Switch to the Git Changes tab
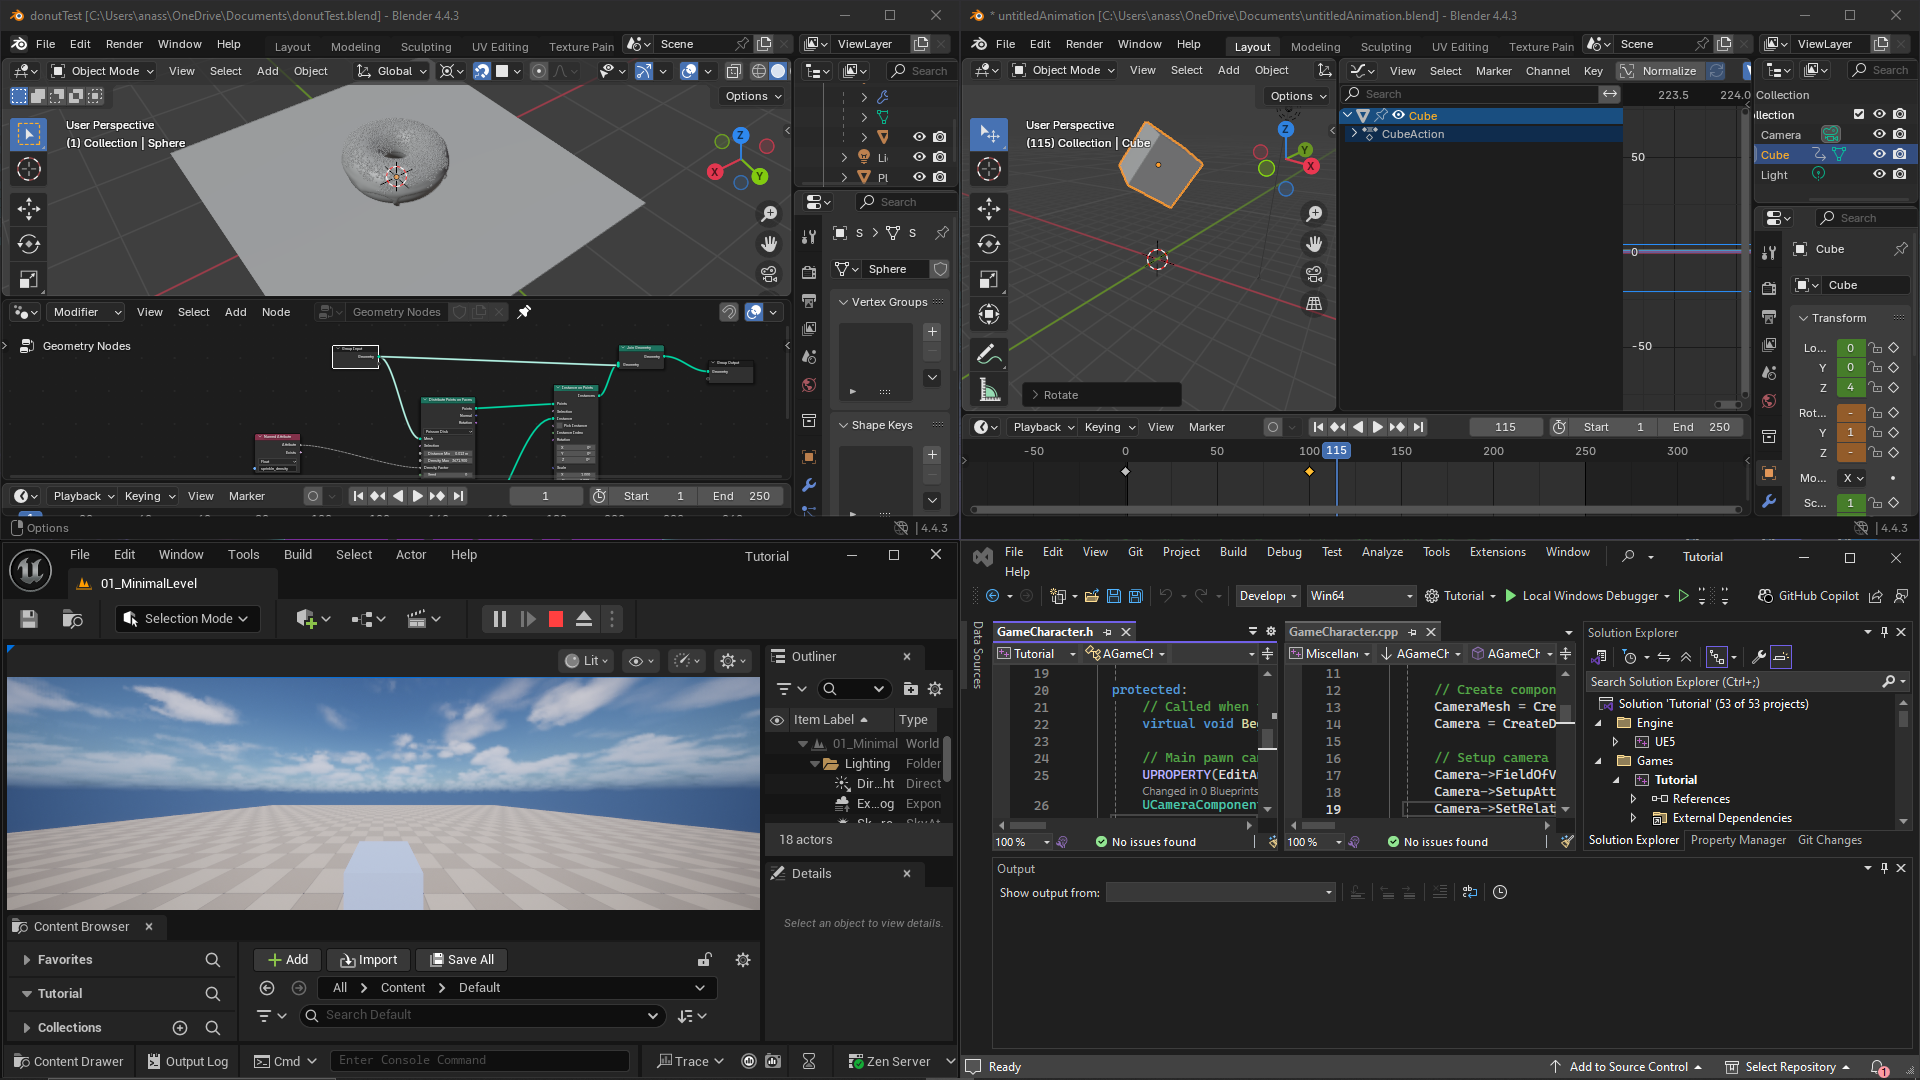Image resolution: width=1920 pixels, height=1080 pixels. tap(1829, 840)
